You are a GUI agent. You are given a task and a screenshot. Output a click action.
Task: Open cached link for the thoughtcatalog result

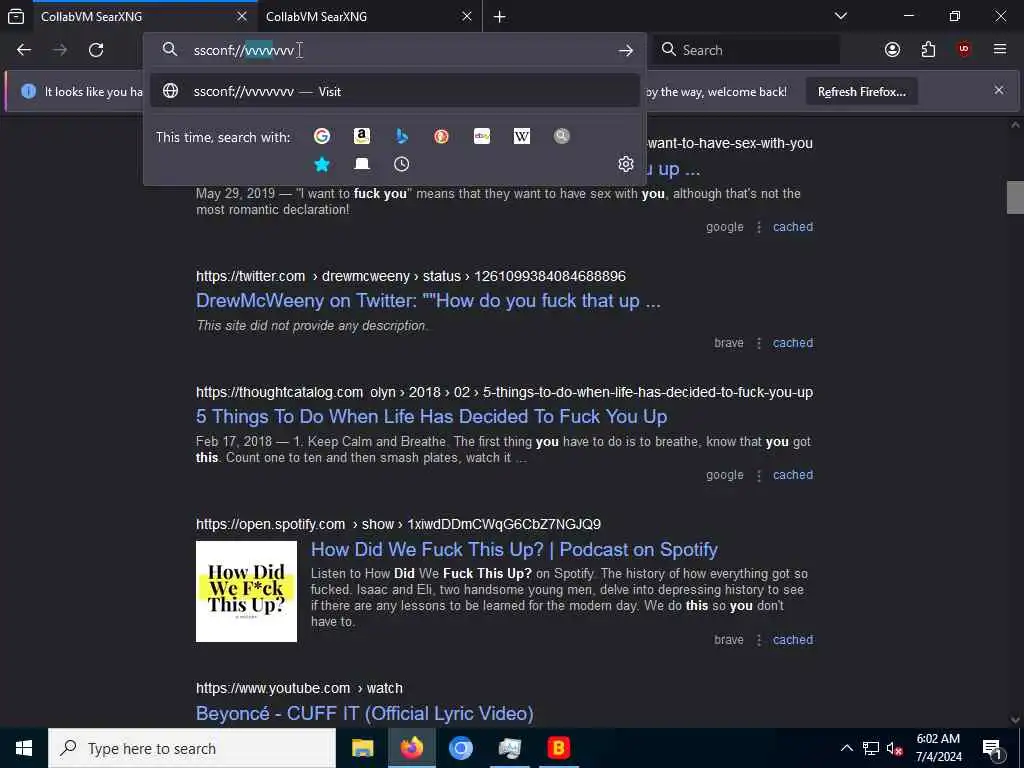pos(793,475)
